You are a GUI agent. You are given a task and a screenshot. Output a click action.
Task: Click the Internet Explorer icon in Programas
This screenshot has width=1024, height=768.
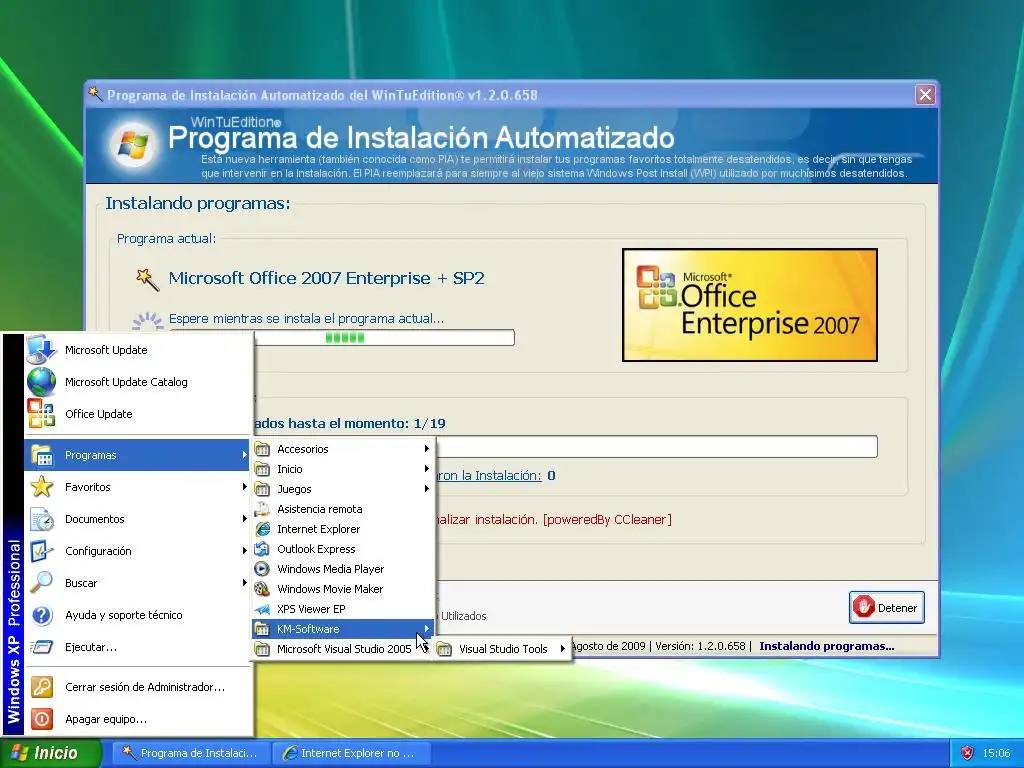point(263,529)
